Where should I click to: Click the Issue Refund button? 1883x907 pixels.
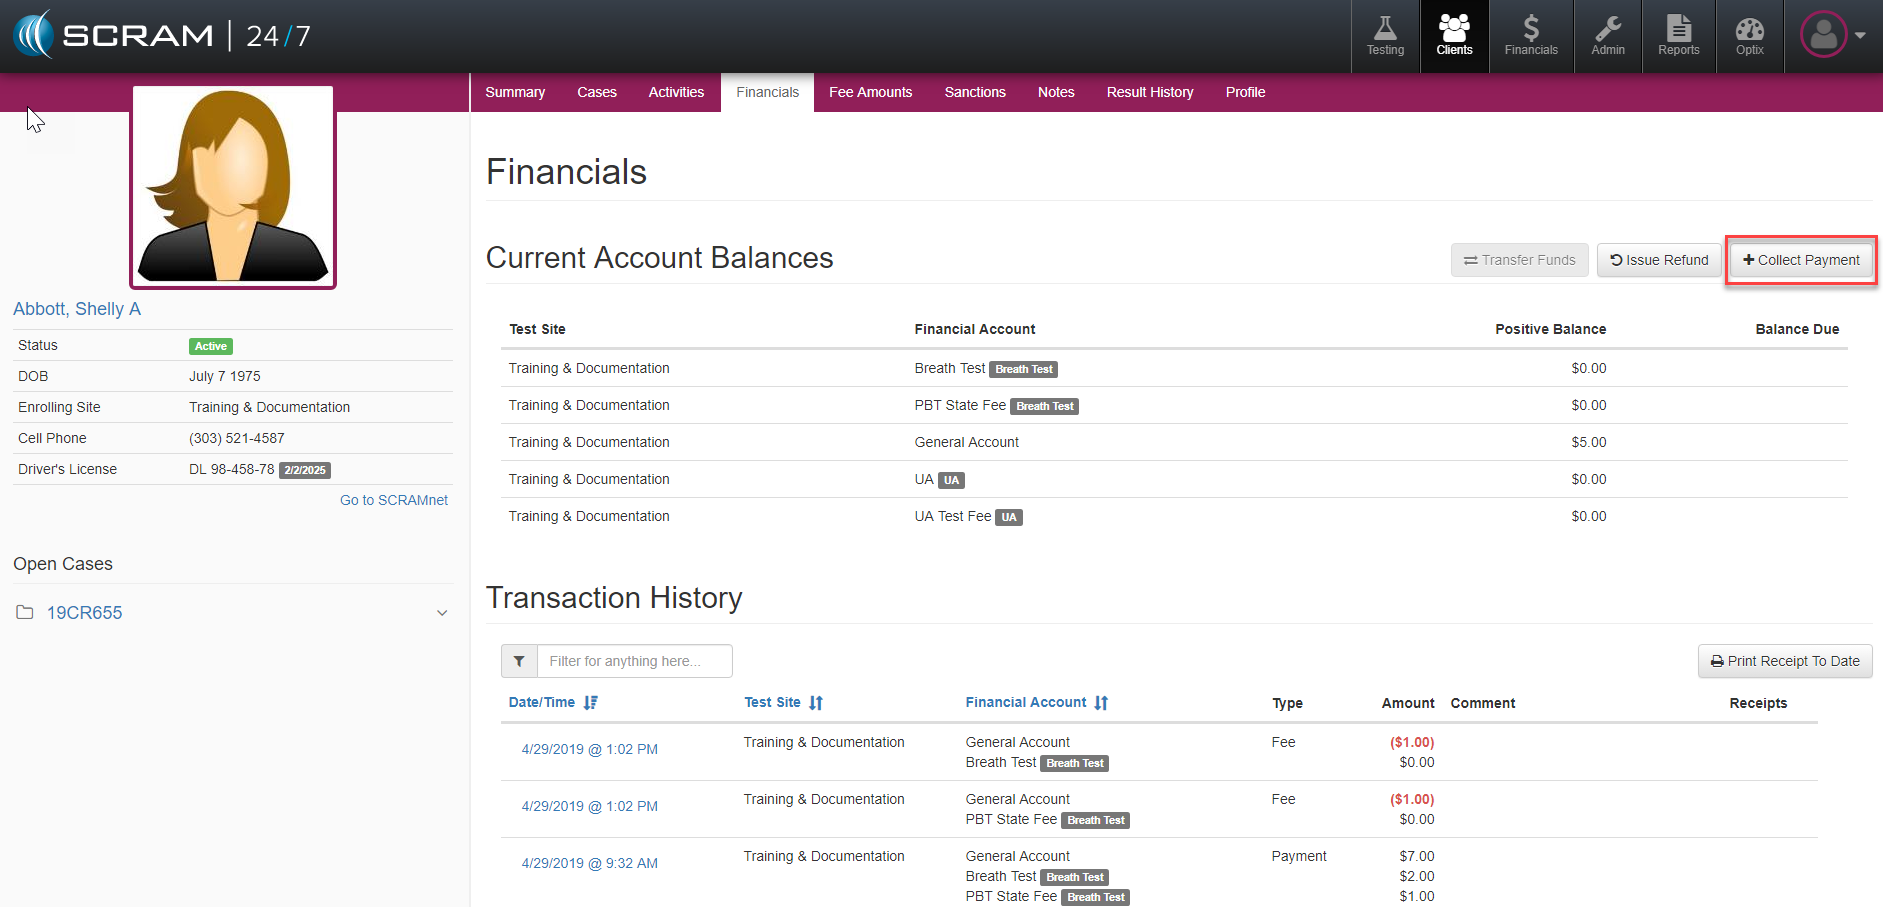tap(1658, 260)
